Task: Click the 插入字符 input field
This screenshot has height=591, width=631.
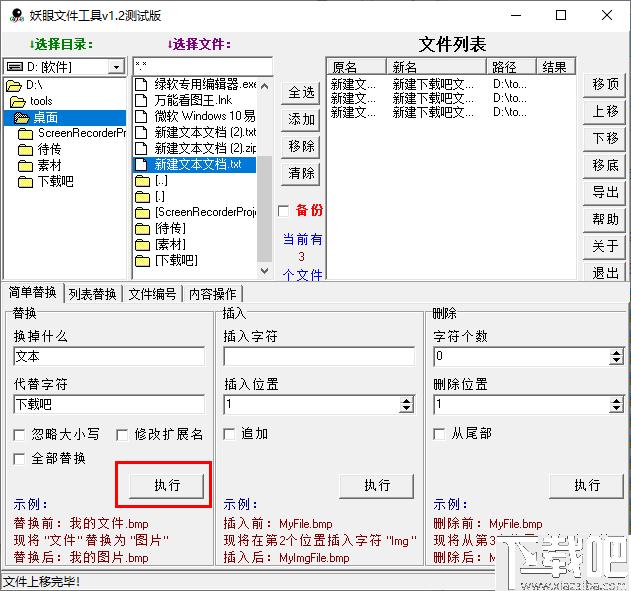Action: tap(319, 356)
